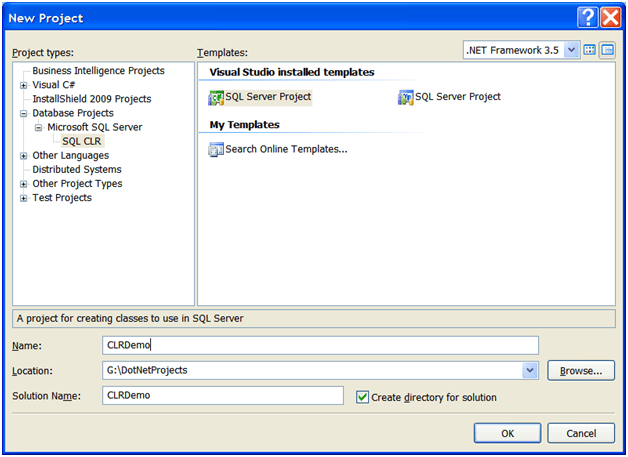This screenshot has height=457, width=628.
Task: Click the Cancel button
Action: tap(581, 433)
